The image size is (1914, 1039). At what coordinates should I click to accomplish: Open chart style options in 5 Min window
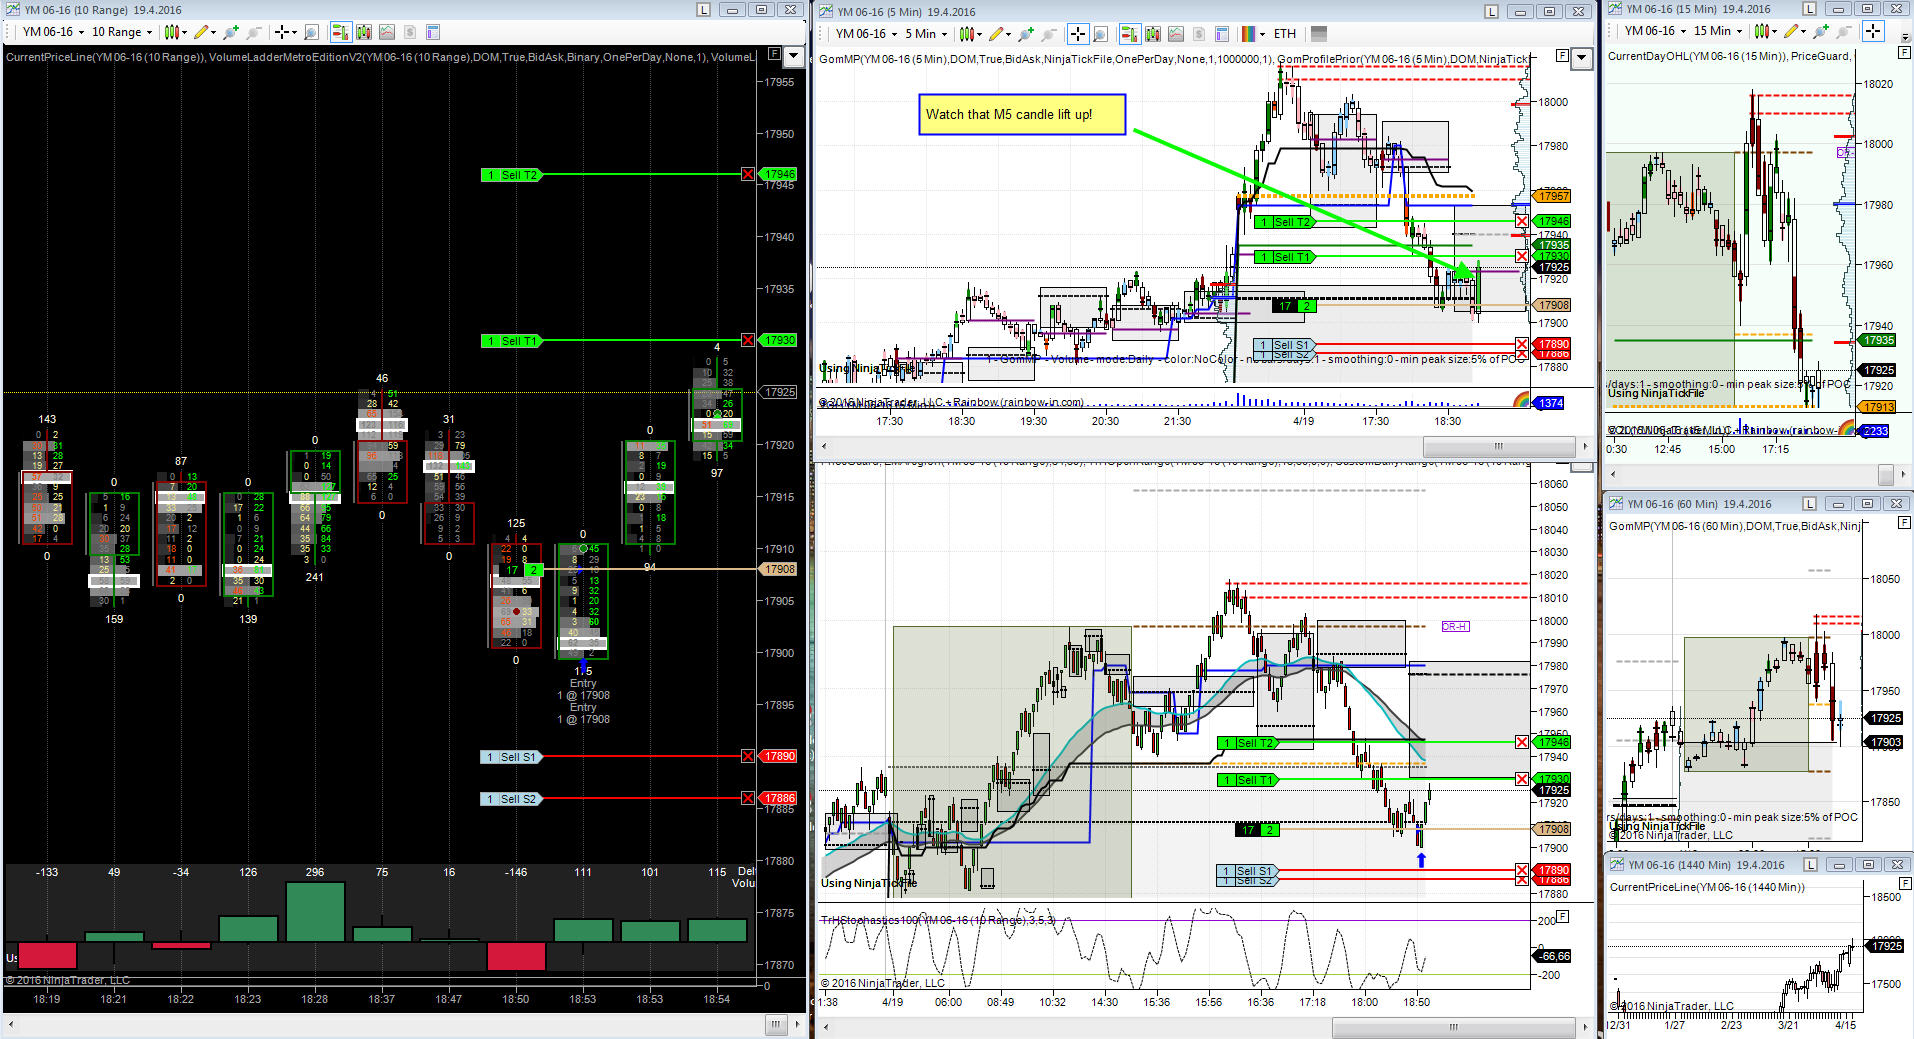click(969, 34)
